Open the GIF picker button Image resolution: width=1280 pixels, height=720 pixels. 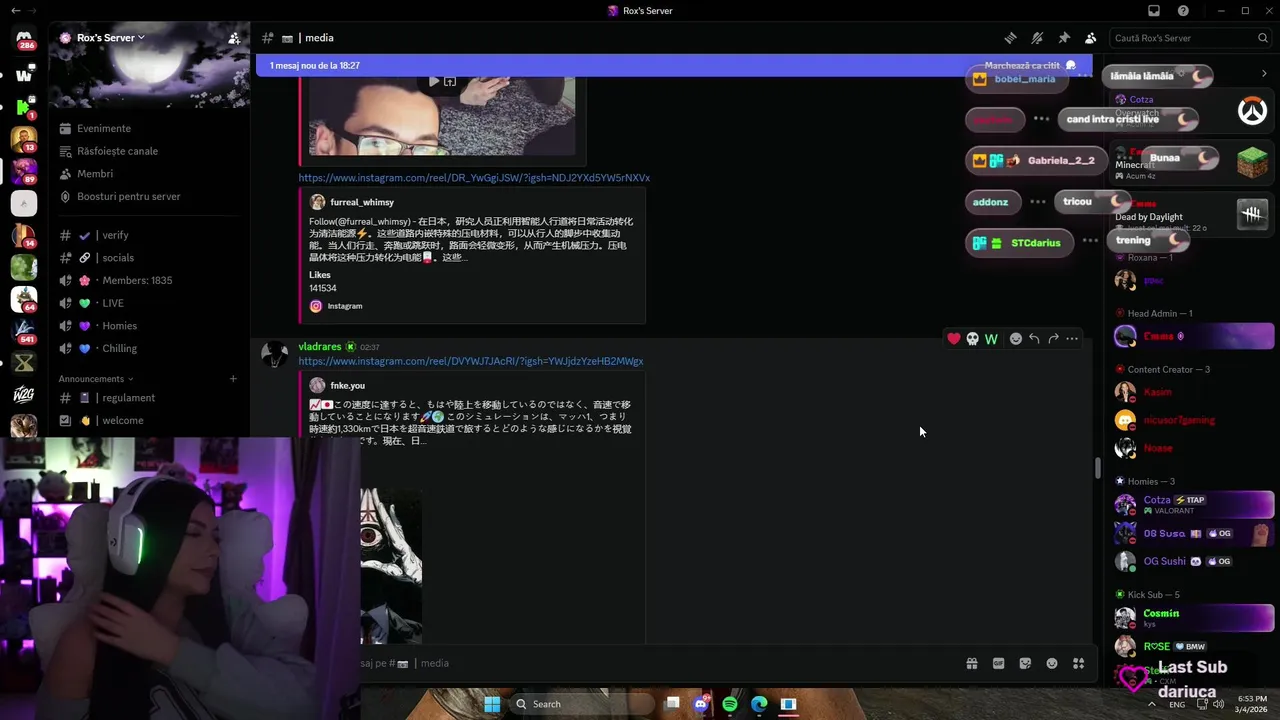(998, 663)
